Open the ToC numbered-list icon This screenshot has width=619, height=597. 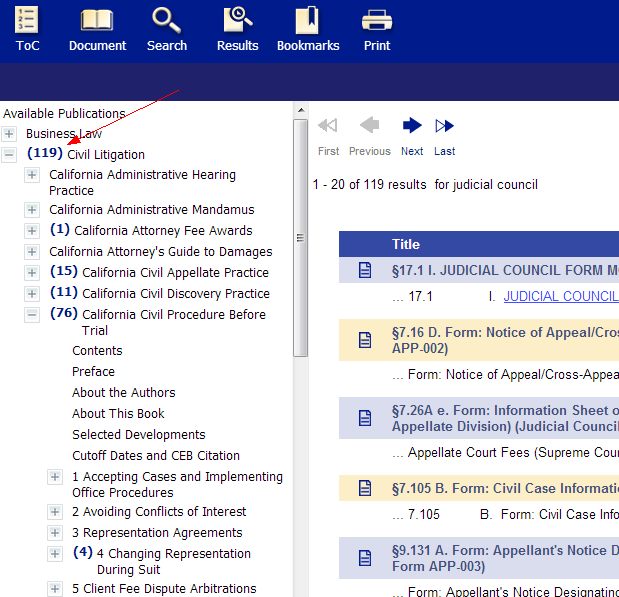coord(27,19)
